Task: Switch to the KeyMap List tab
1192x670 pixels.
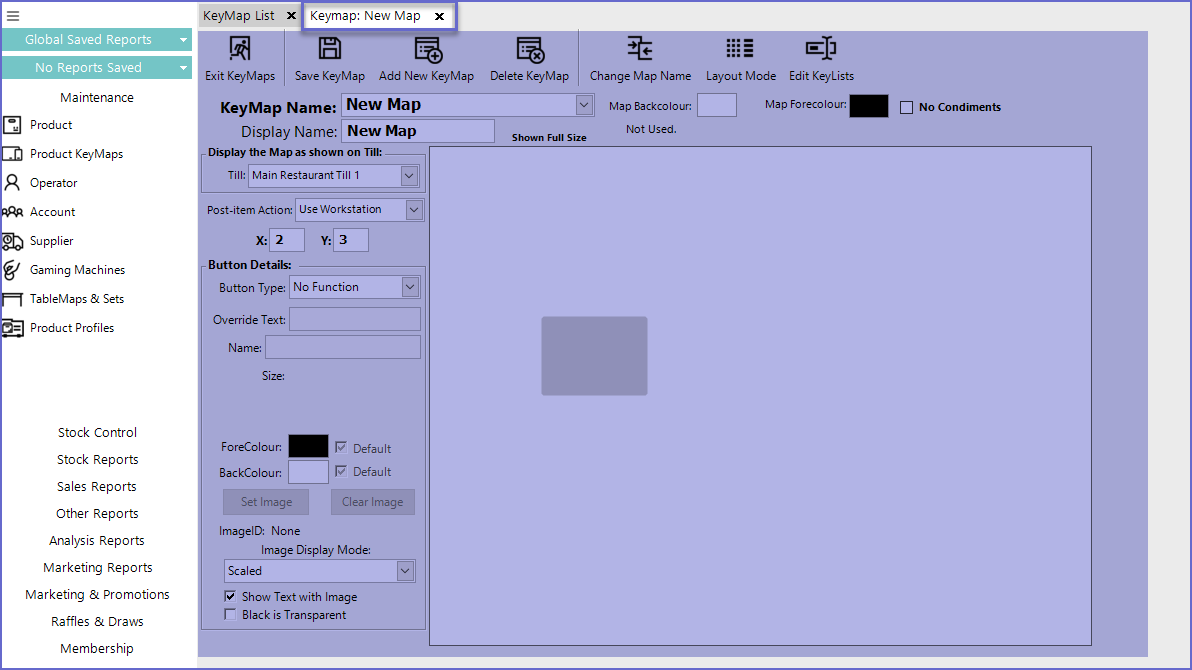Action: [x=239, y=16]
